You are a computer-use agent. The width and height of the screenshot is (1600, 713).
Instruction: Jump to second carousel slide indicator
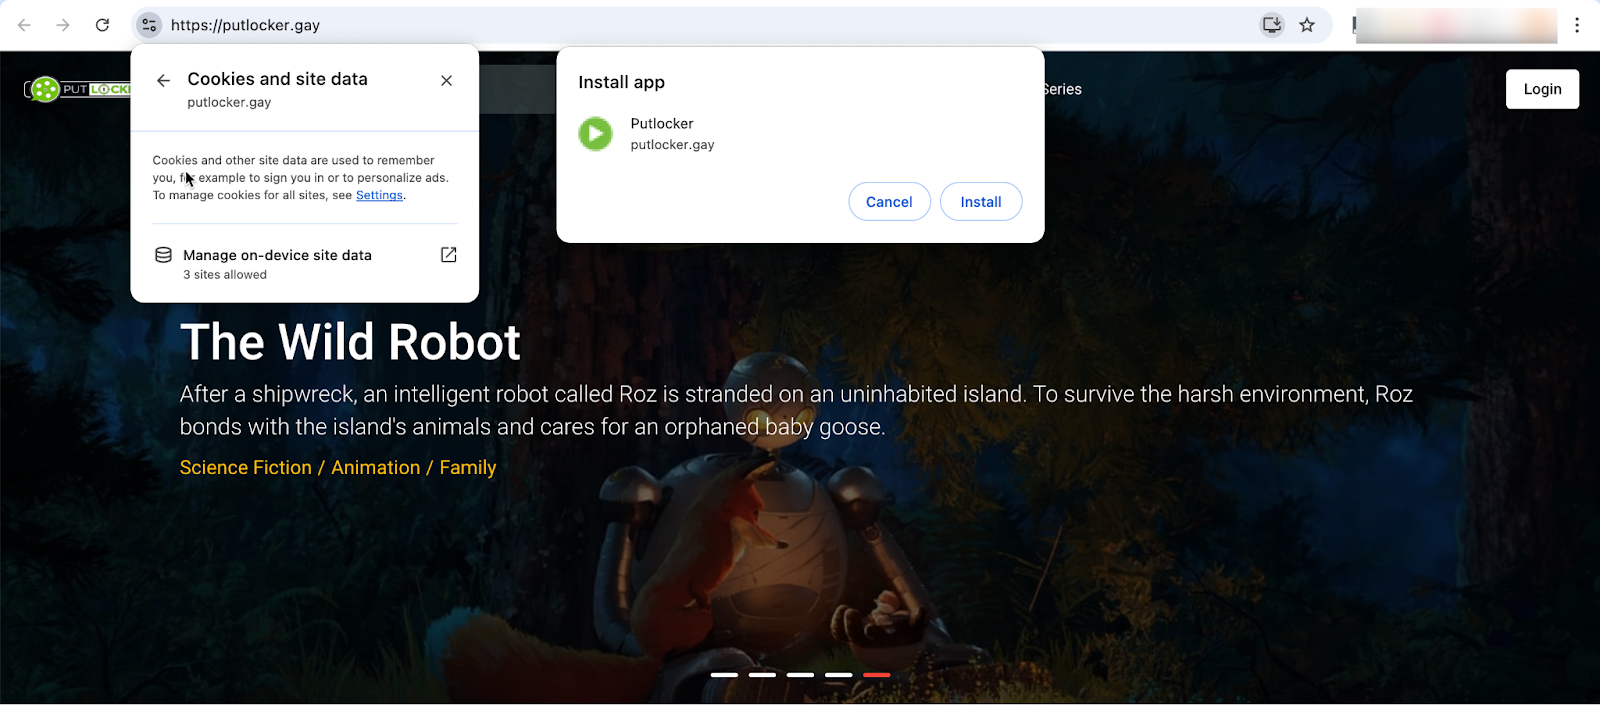(762, 675)
